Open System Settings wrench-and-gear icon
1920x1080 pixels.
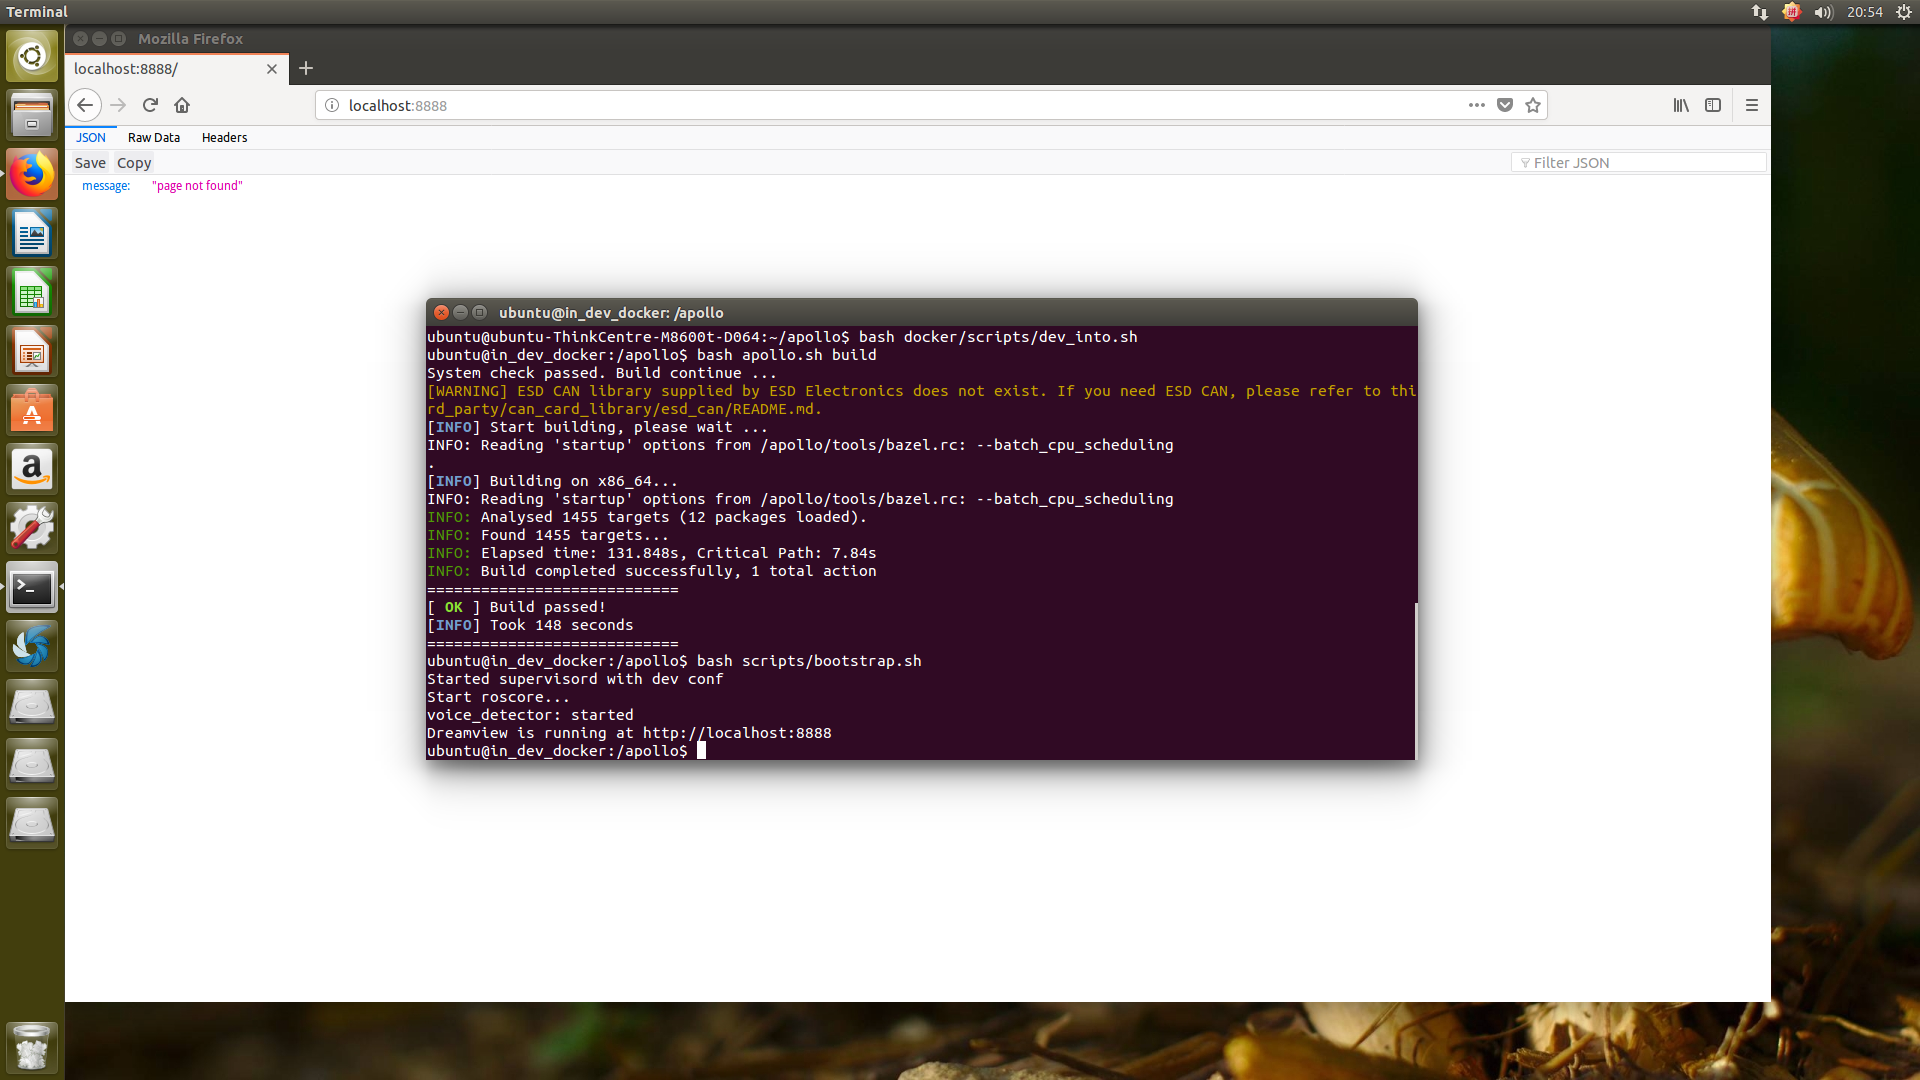pos(32,529)
